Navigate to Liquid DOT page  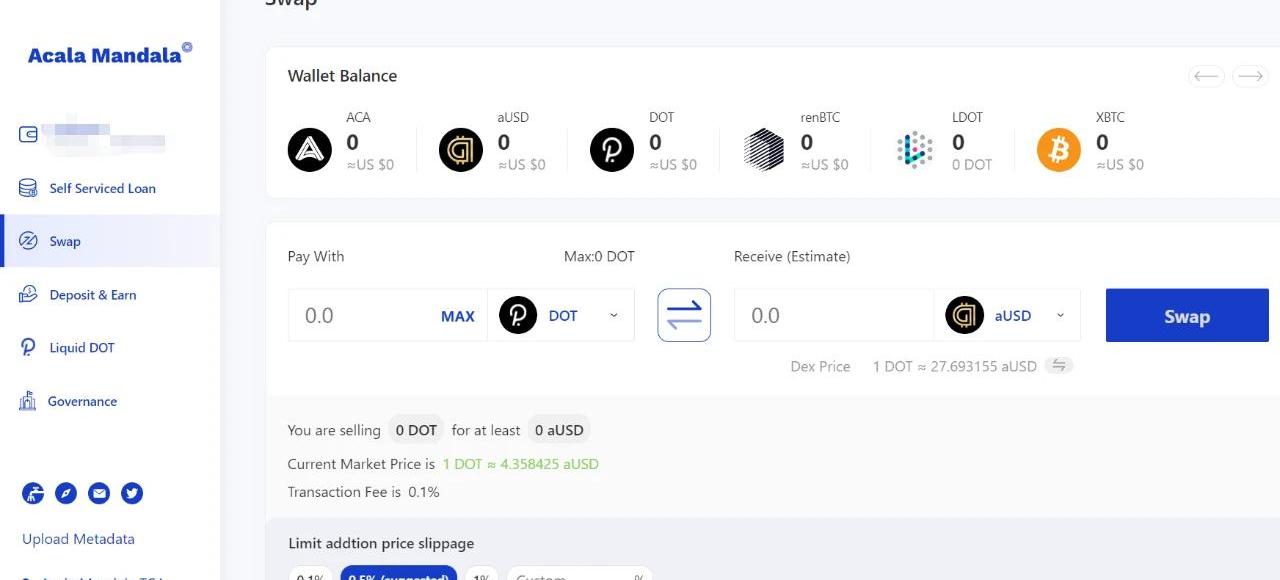tap(82, 348)
